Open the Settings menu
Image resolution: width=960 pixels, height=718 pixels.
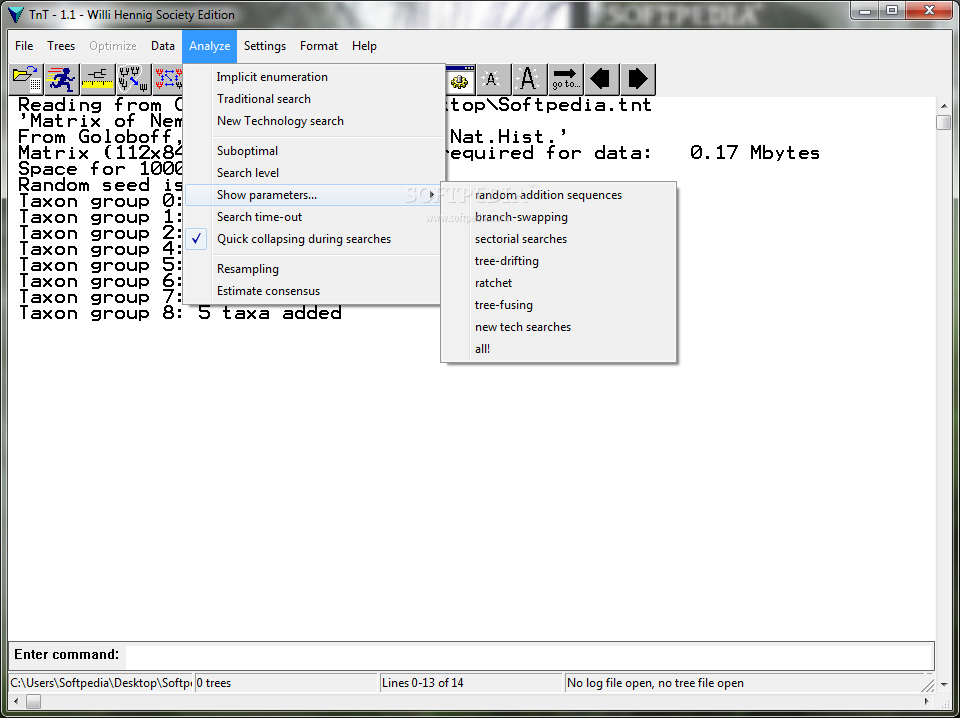point(264,46)
